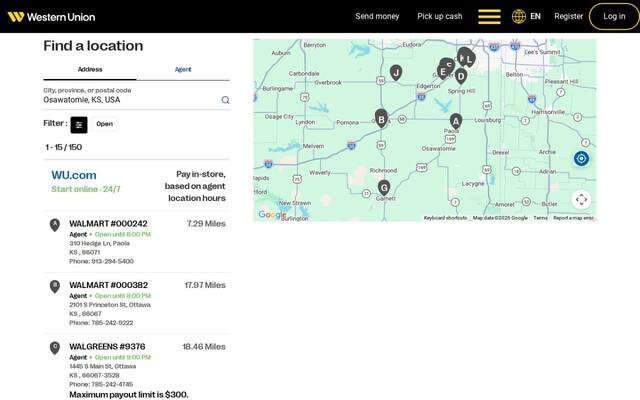Click the globe language icon

click(x=519, y=17)
